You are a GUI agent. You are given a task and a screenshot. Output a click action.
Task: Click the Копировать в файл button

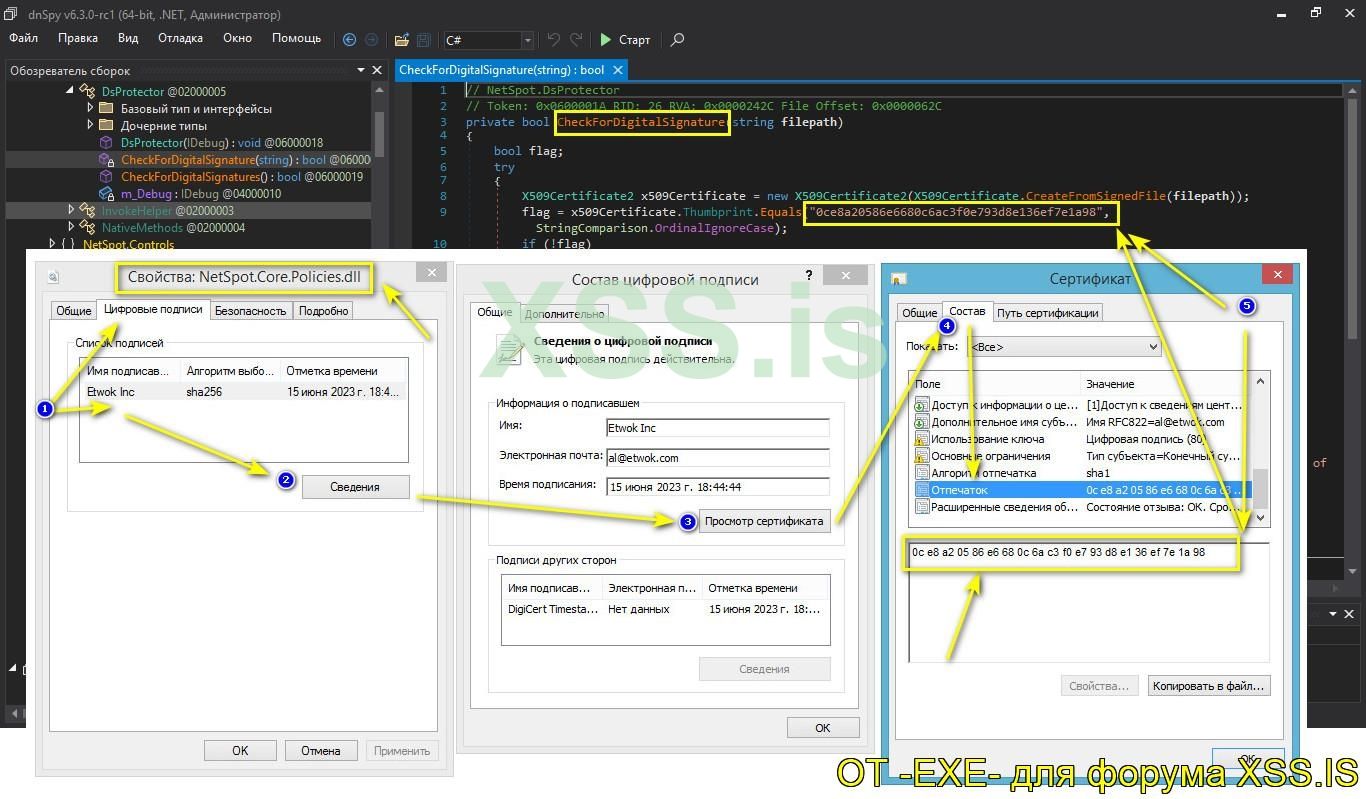pos(1208,686)
